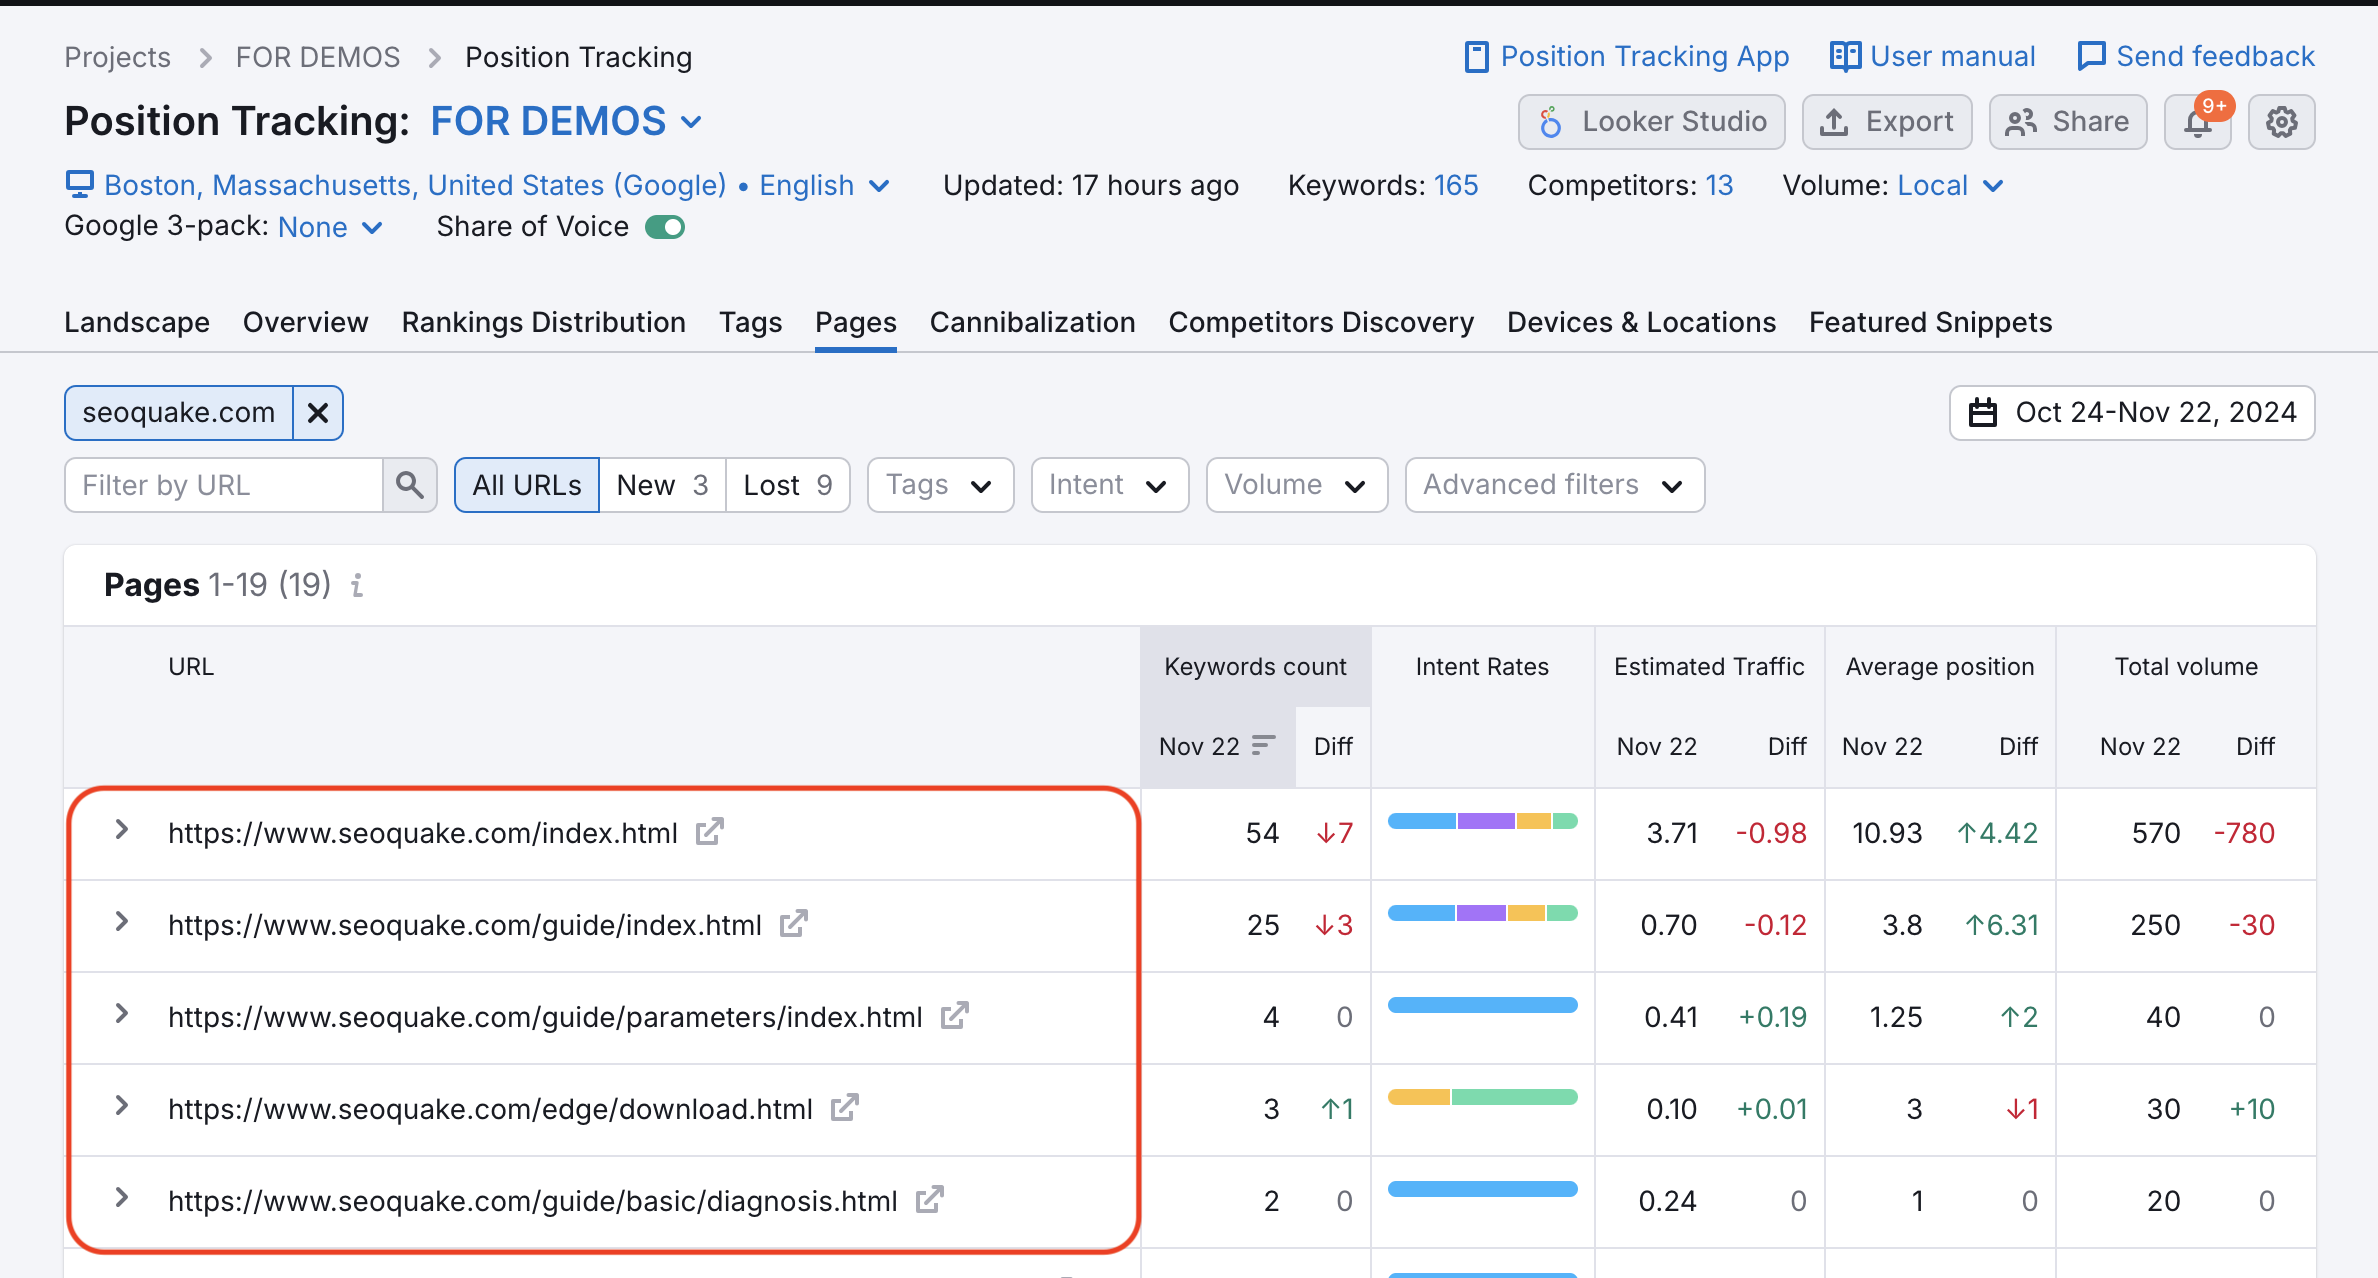The width and height of the screenshot is (2378, 1278).
Task: Switch to the Tags tab
Action: pyautogui.click(x=750, y=323)
